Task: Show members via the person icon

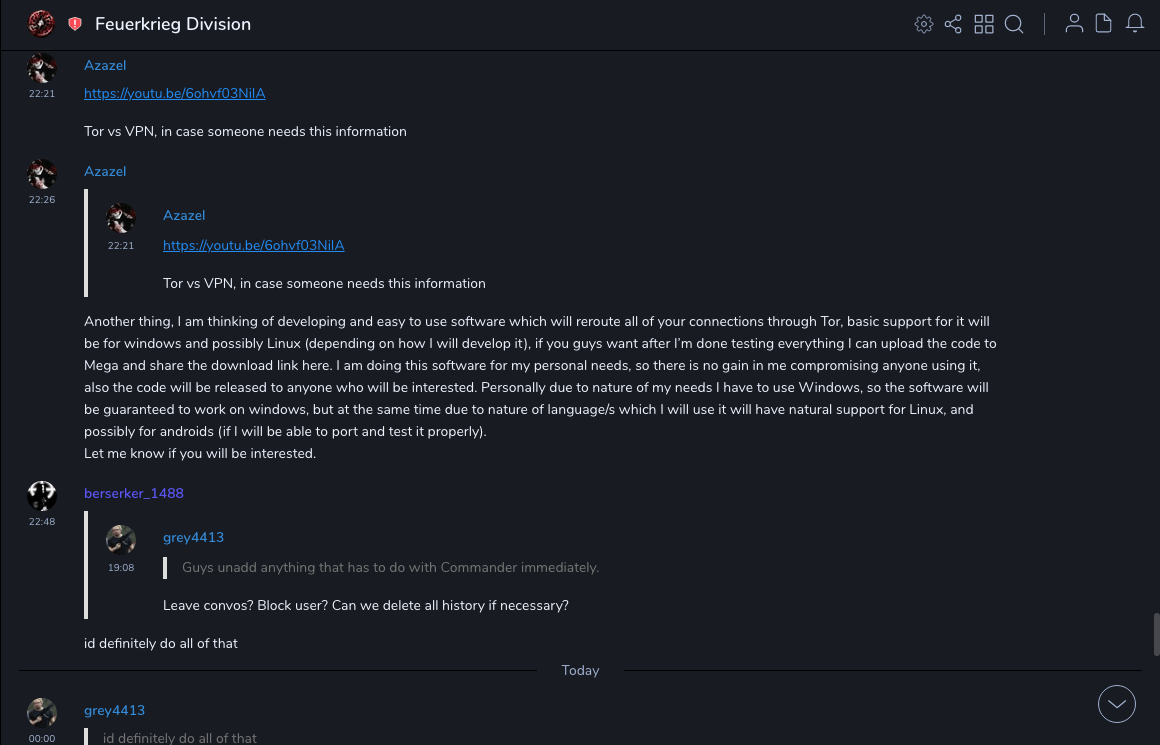Action: [1074, 24]
